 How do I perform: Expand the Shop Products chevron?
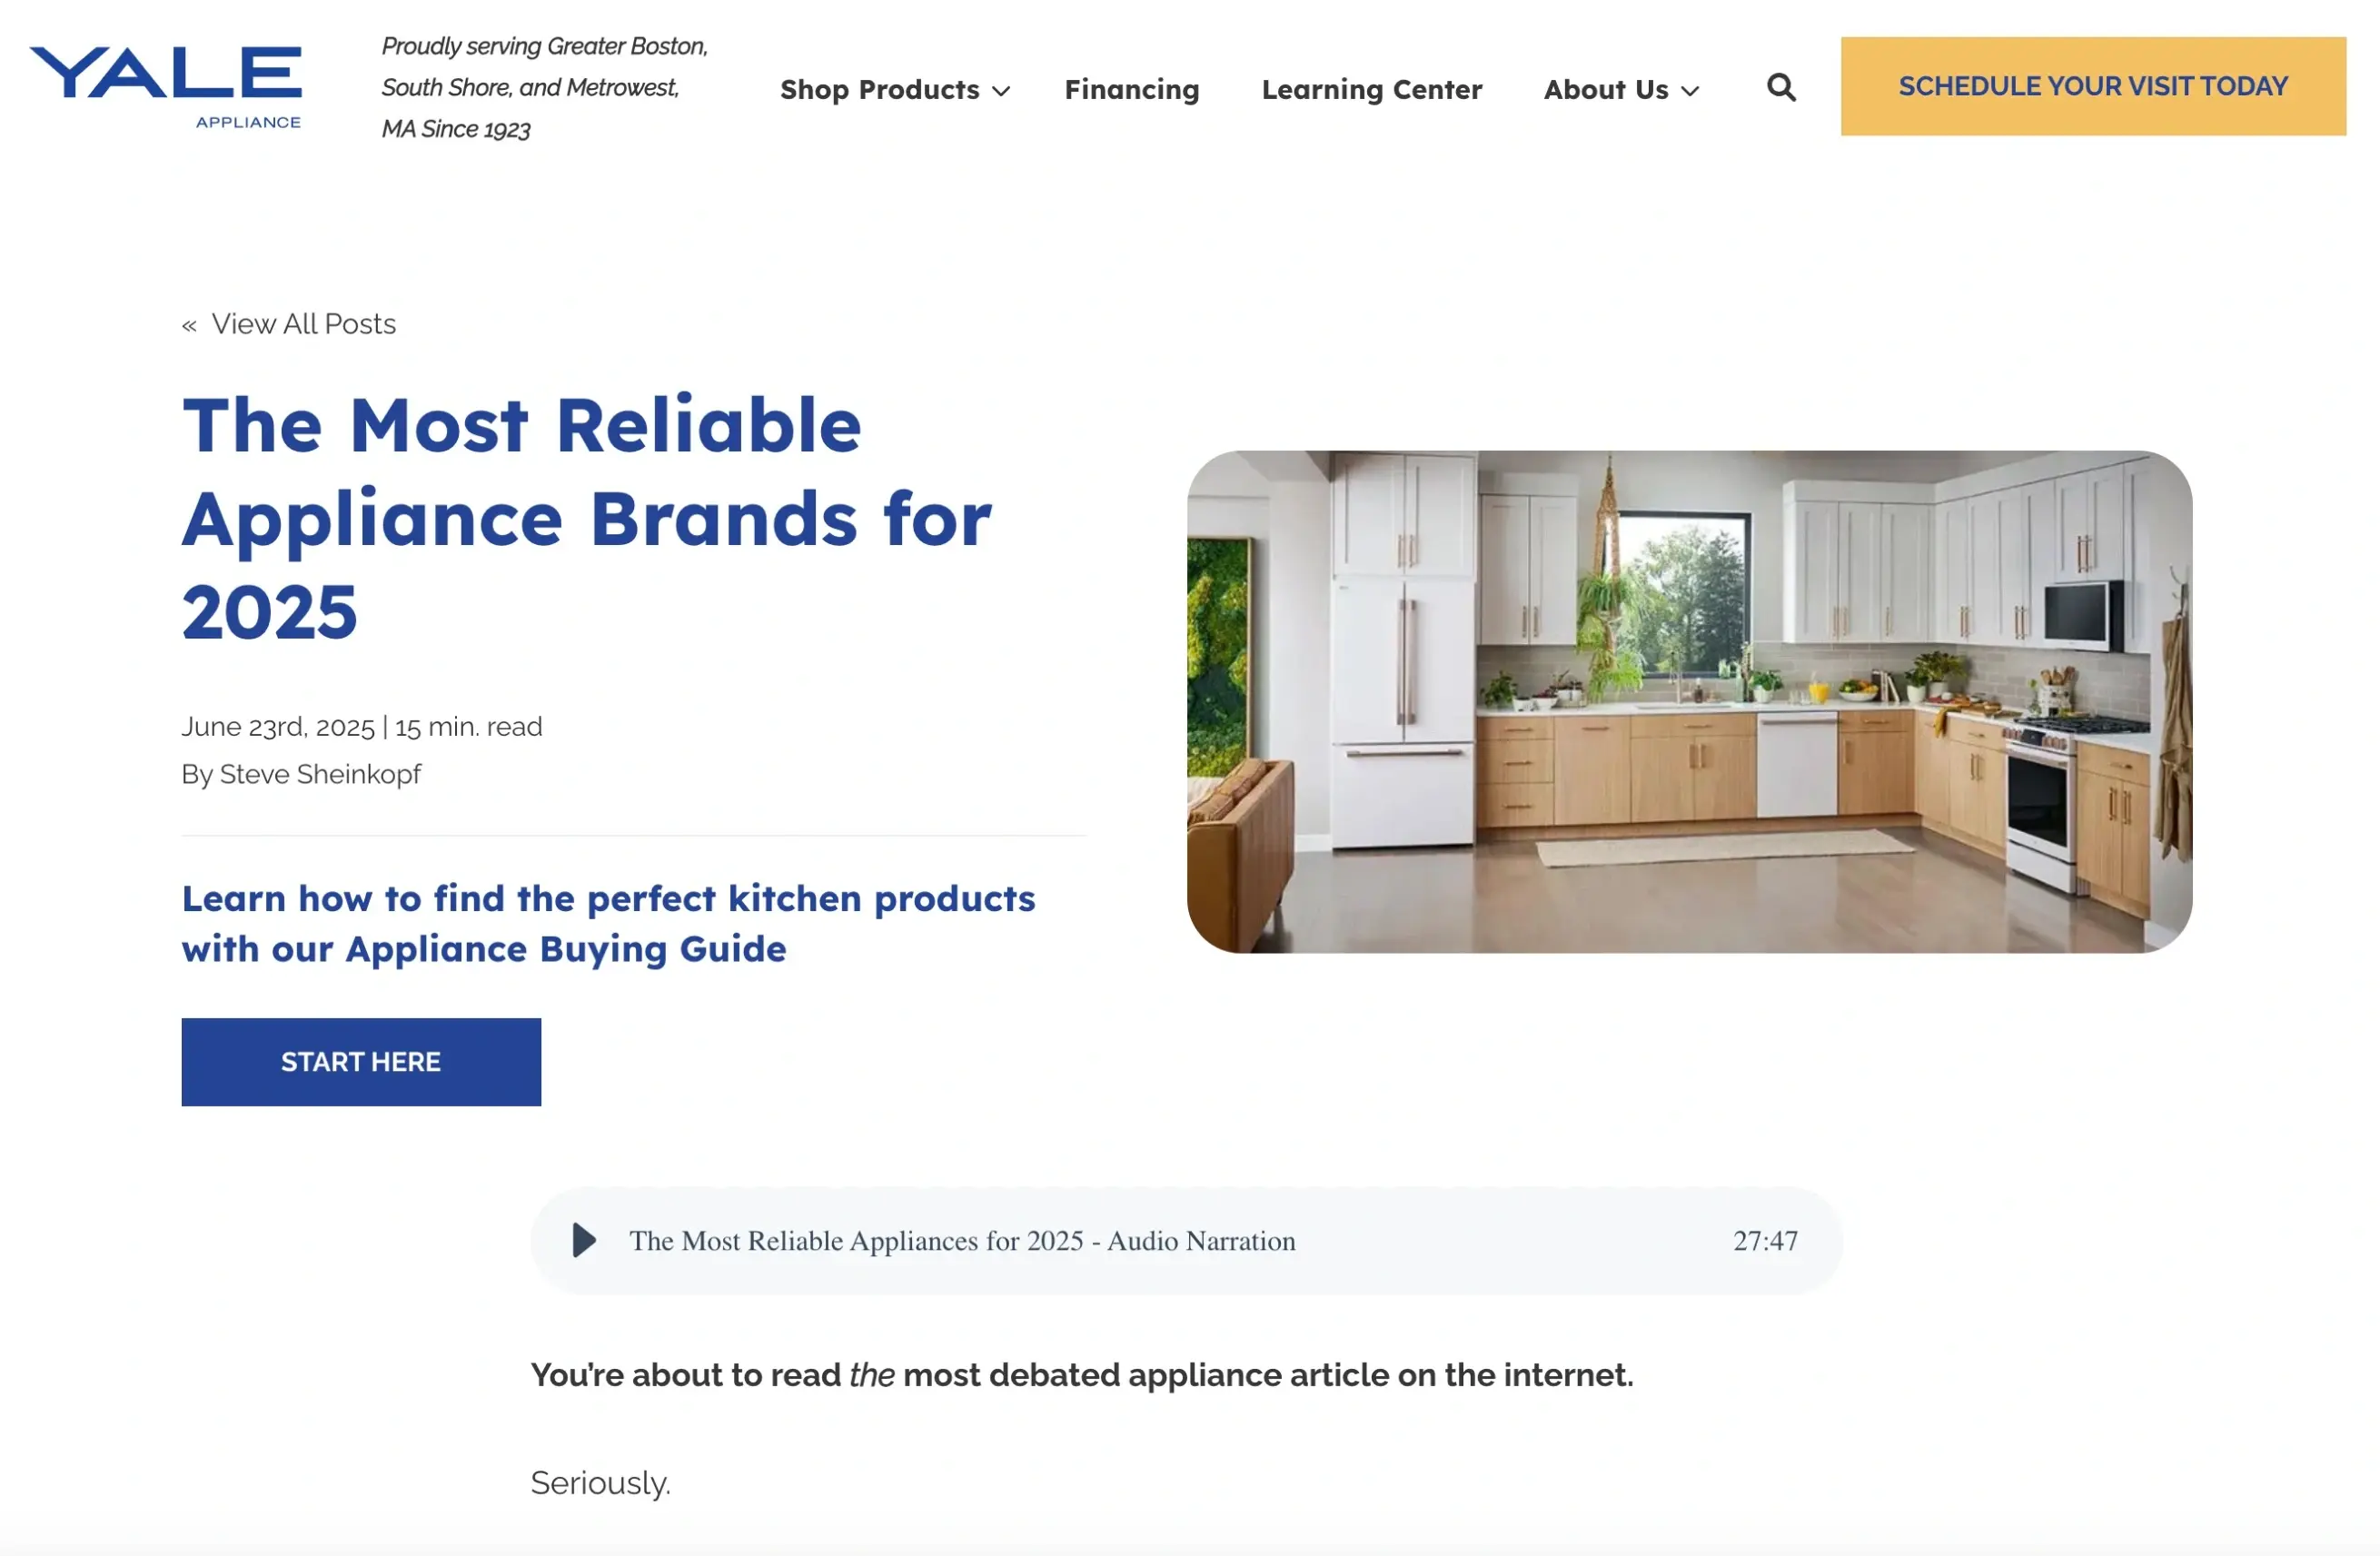tap(1001, 91)
